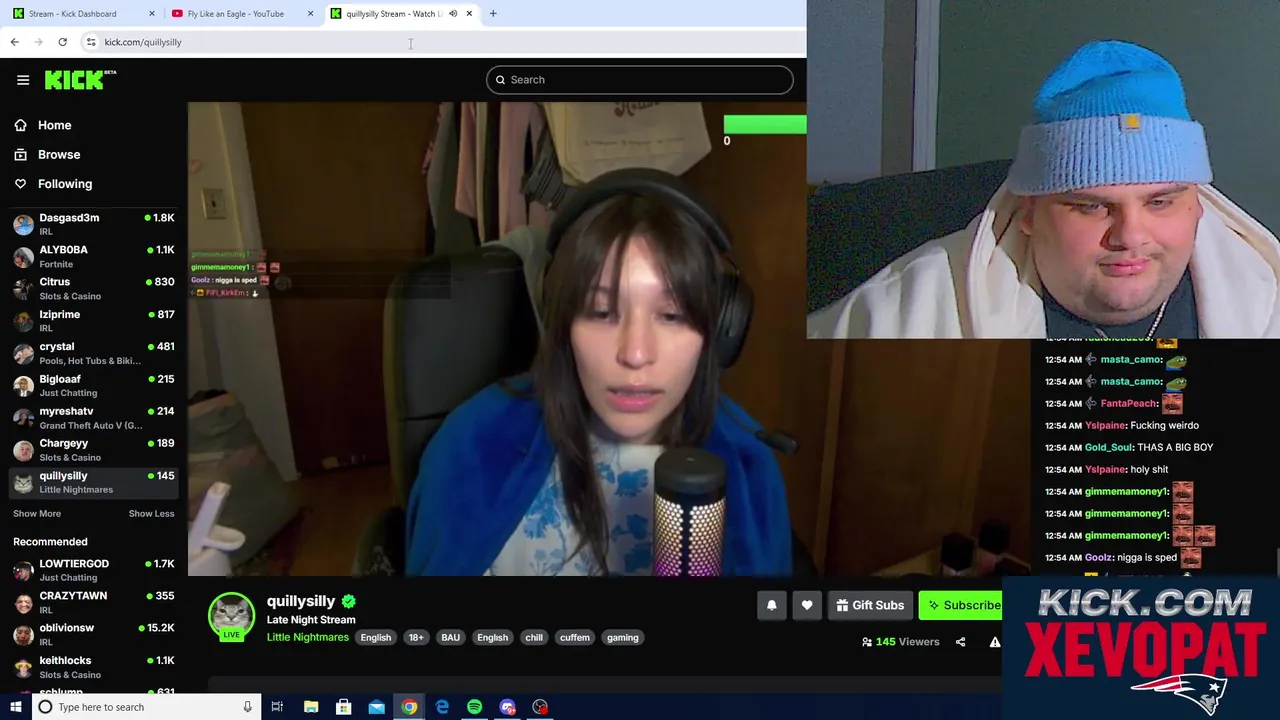1280x720 pixels.
Task: Open Chargeyy channel in sidebar
Action: tap(93, 450)
